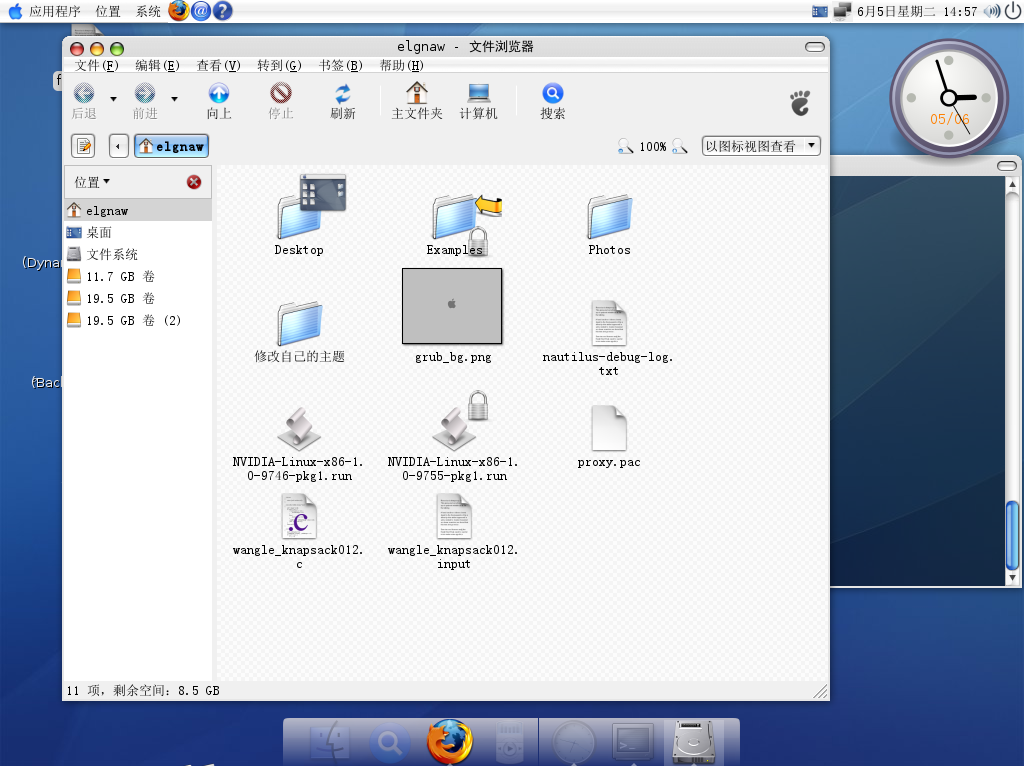Image resolution: width=1024 pixels, height=768 pixels.
Task: Click the volume speaker icon in panel
Action: 992,11
